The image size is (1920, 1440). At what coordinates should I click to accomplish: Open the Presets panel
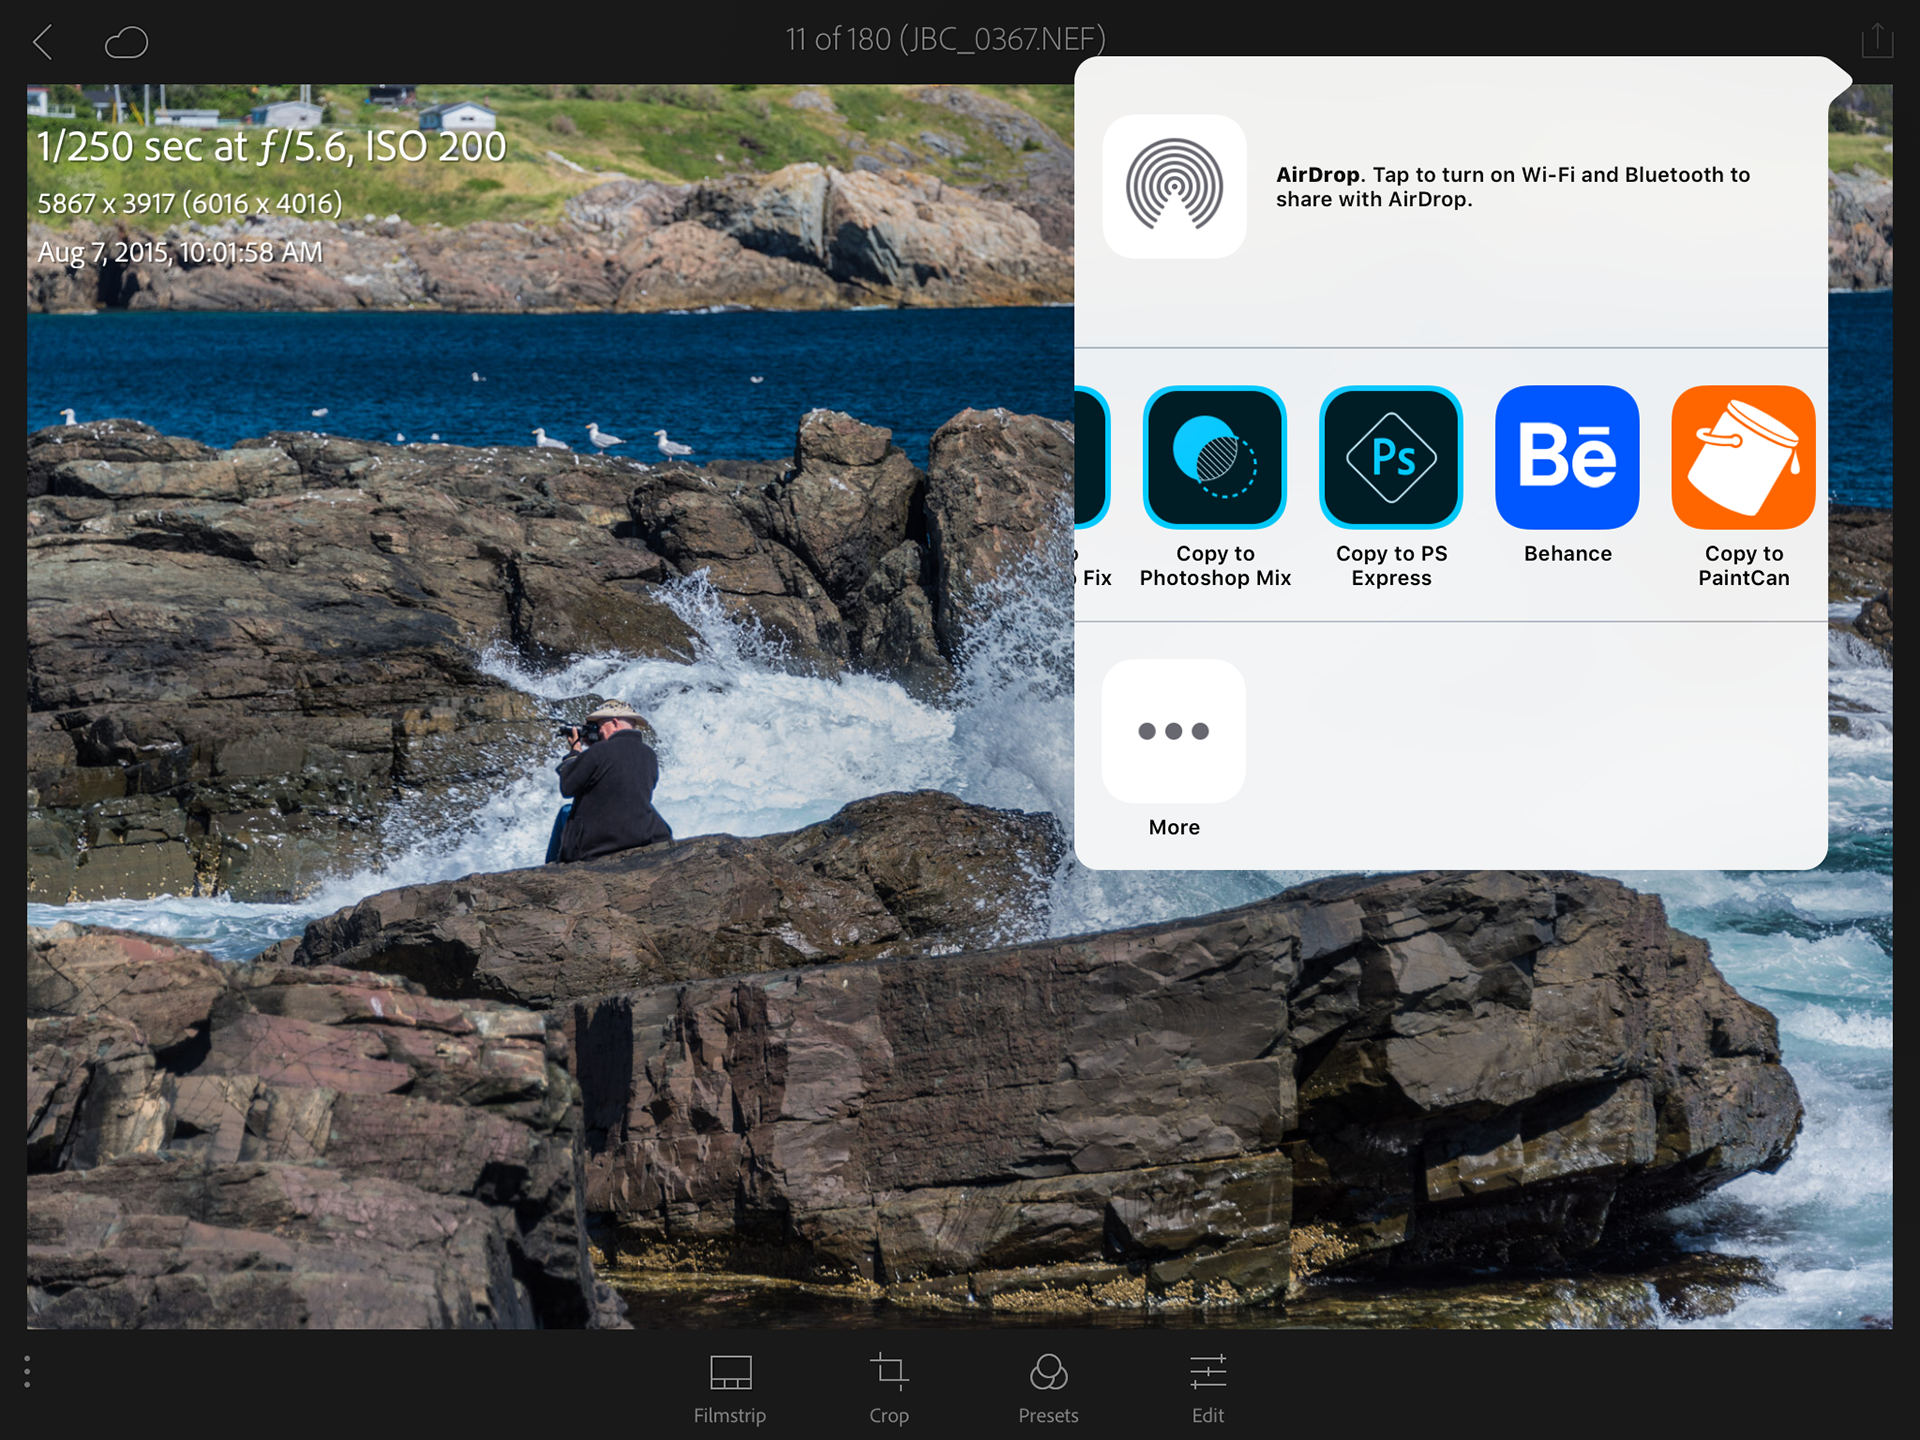point(1048,1388)
